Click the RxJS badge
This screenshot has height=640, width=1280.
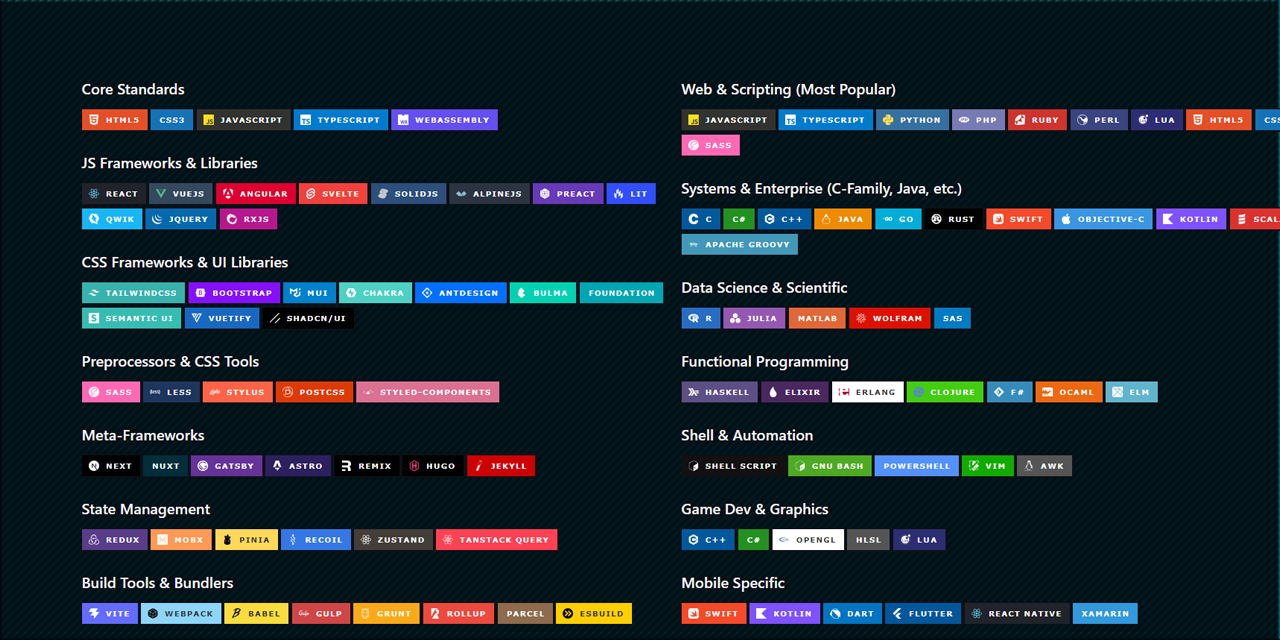click(248, 219)
